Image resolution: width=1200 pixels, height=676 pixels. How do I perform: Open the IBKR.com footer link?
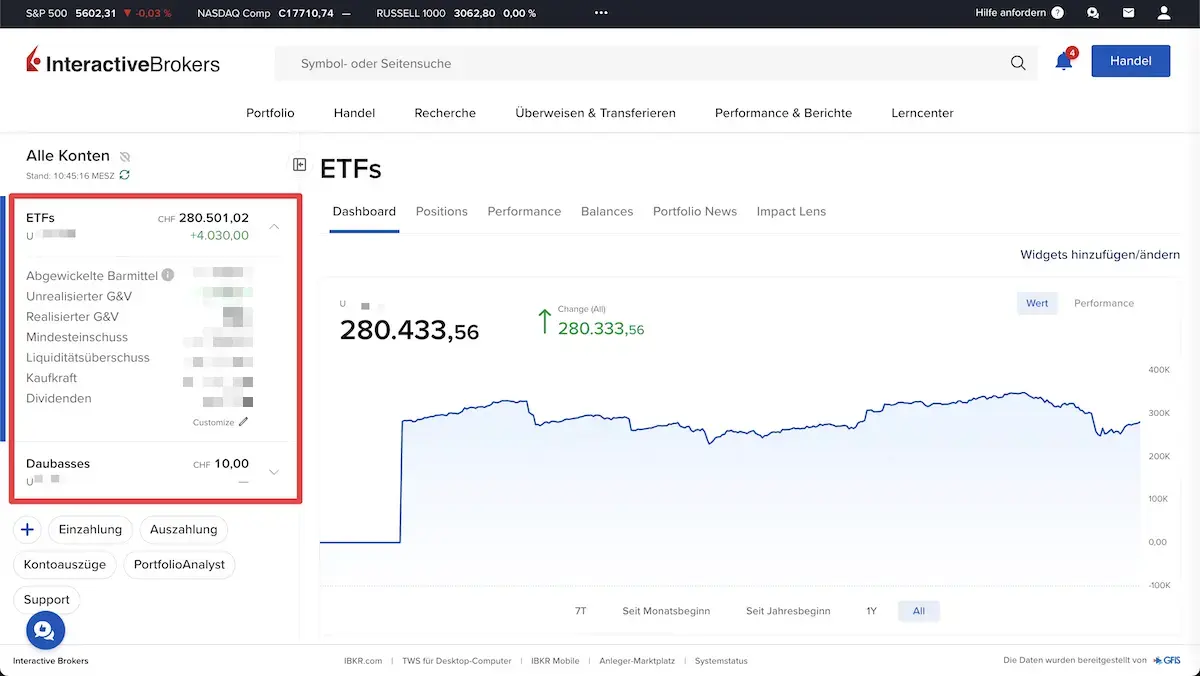click(x=362, y=661)
